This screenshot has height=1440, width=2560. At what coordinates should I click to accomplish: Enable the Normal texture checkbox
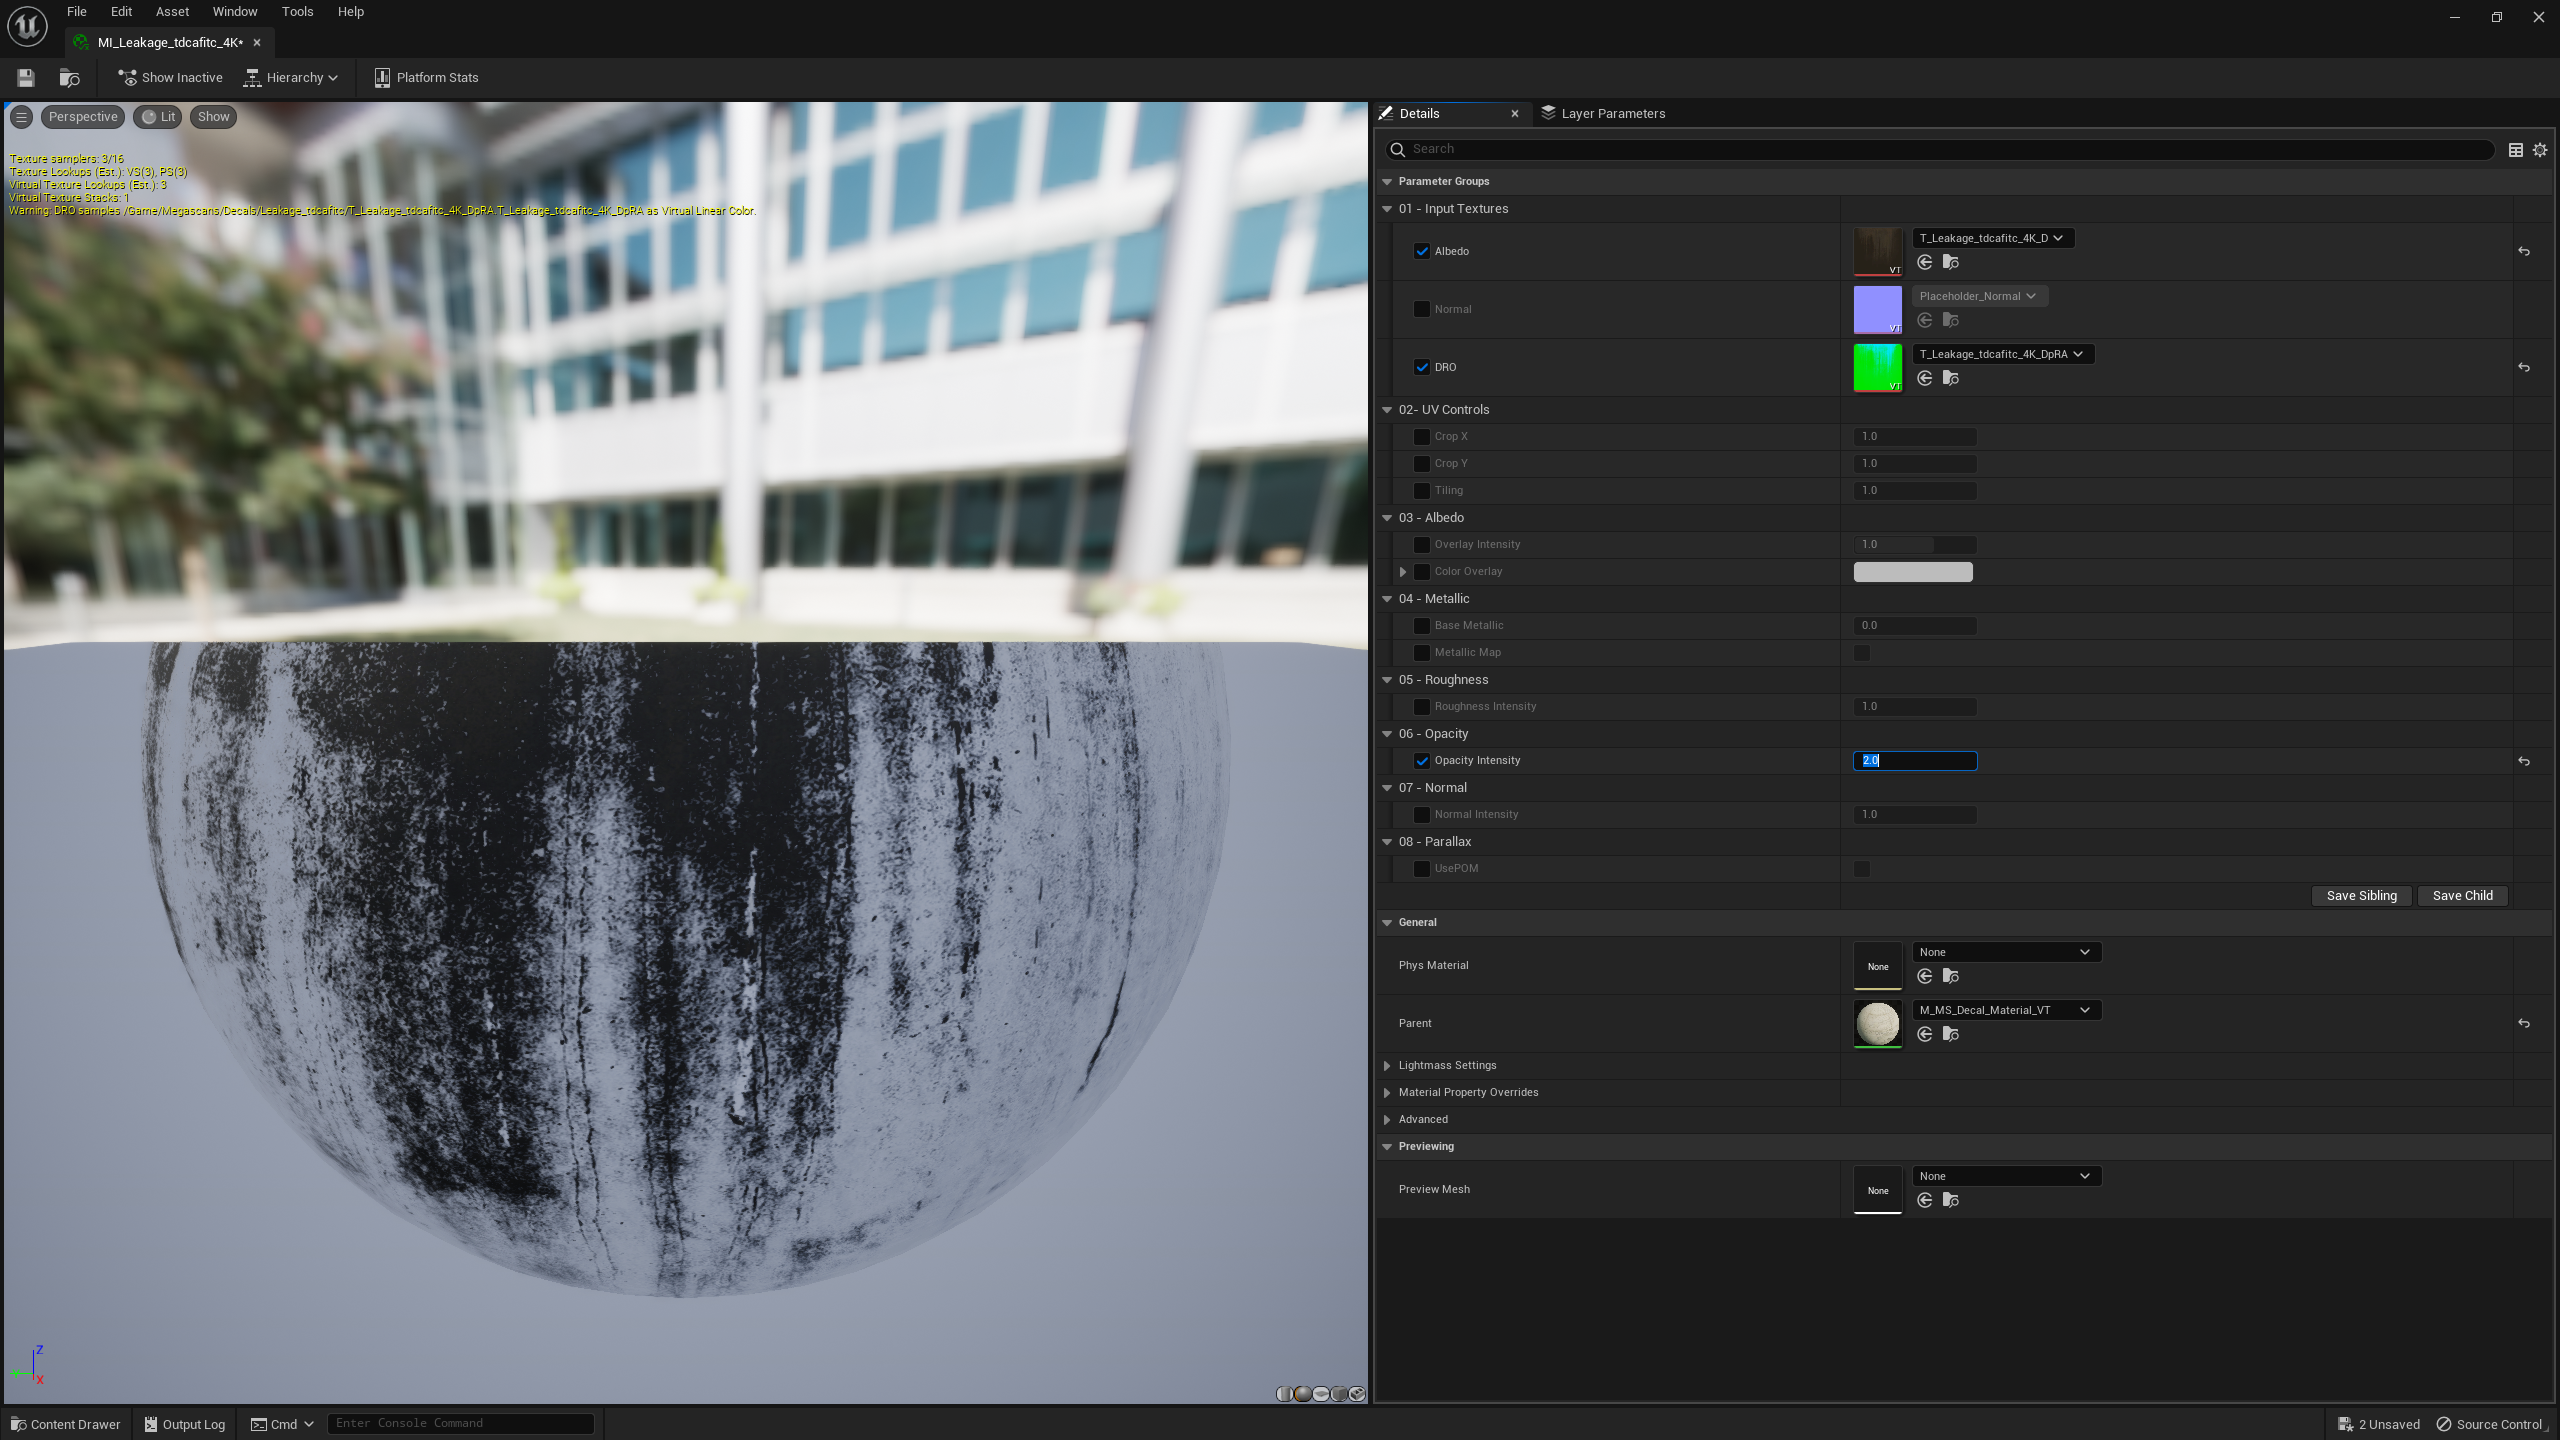coord(1421,309)
